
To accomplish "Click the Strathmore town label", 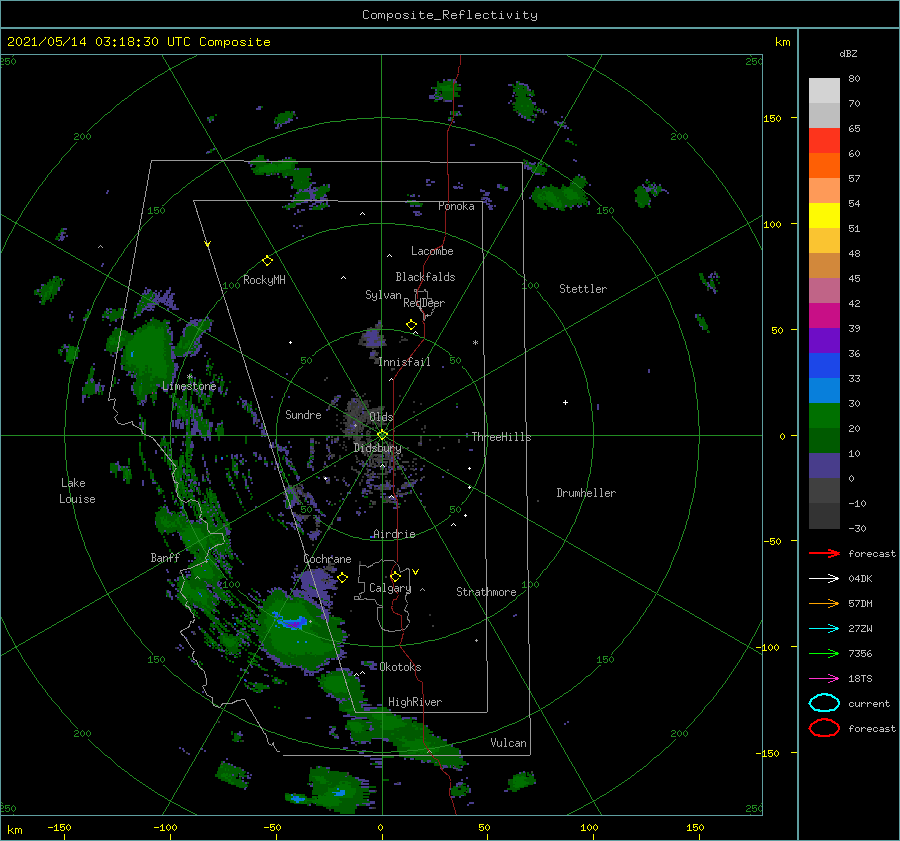I will [486, 592].
